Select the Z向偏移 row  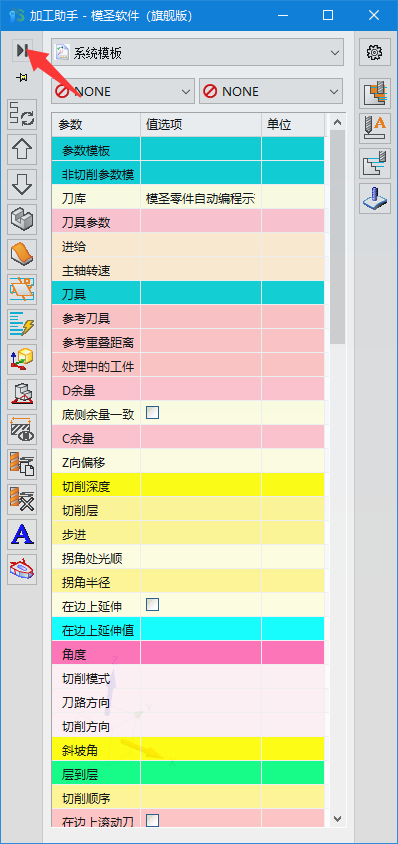click(x=188, y=461)
